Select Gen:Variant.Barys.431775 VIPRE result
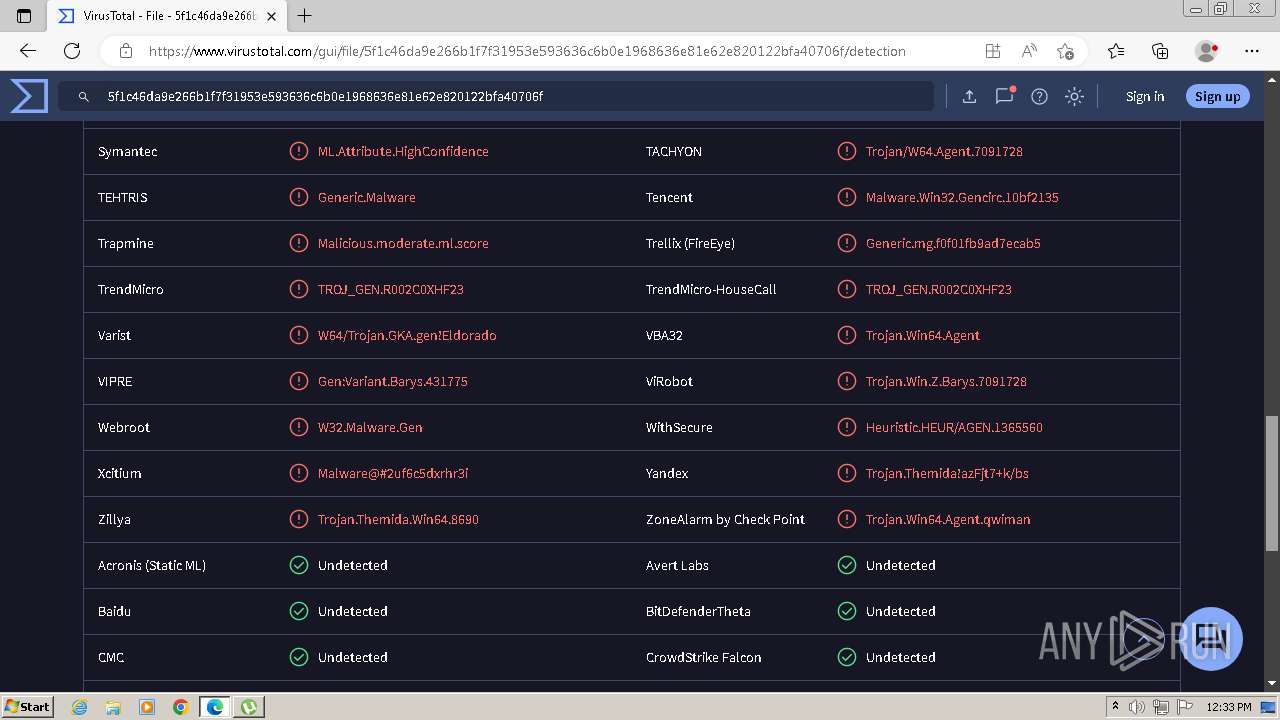This screenshot has height=720, width=1280. pyautogui.click(x=393, y=381)
